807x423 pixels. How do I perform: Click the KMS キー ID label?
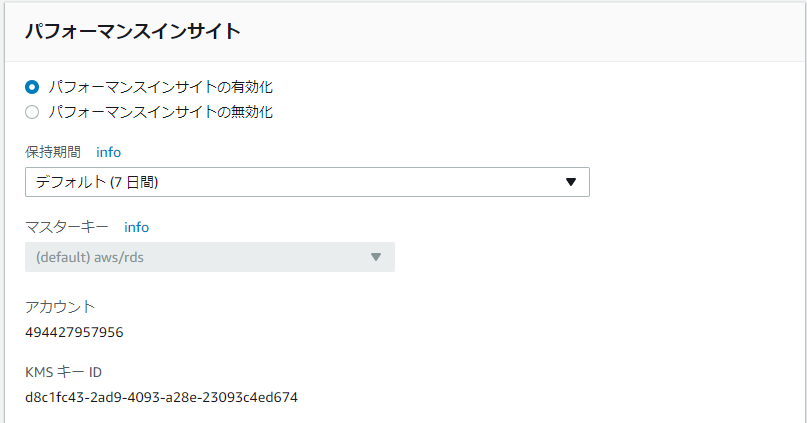click(x=63, y=372)
